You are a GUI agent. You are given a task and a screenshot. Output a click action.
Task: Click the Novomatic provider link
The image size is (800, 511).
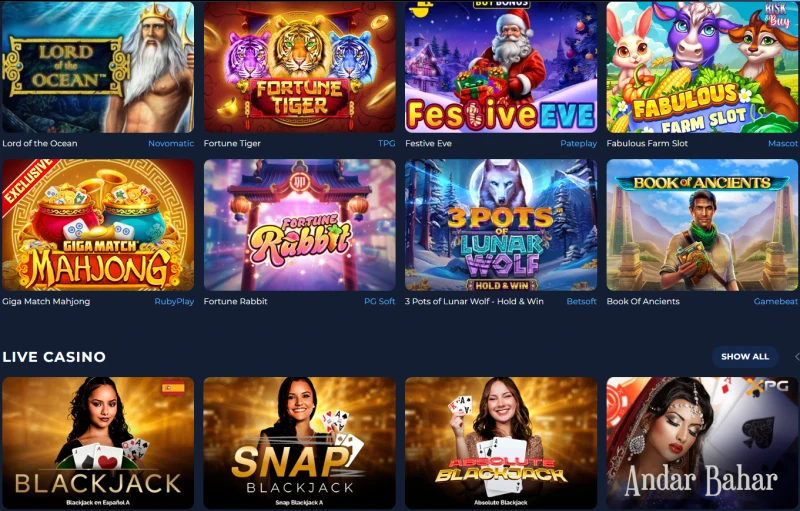(171, 143)
